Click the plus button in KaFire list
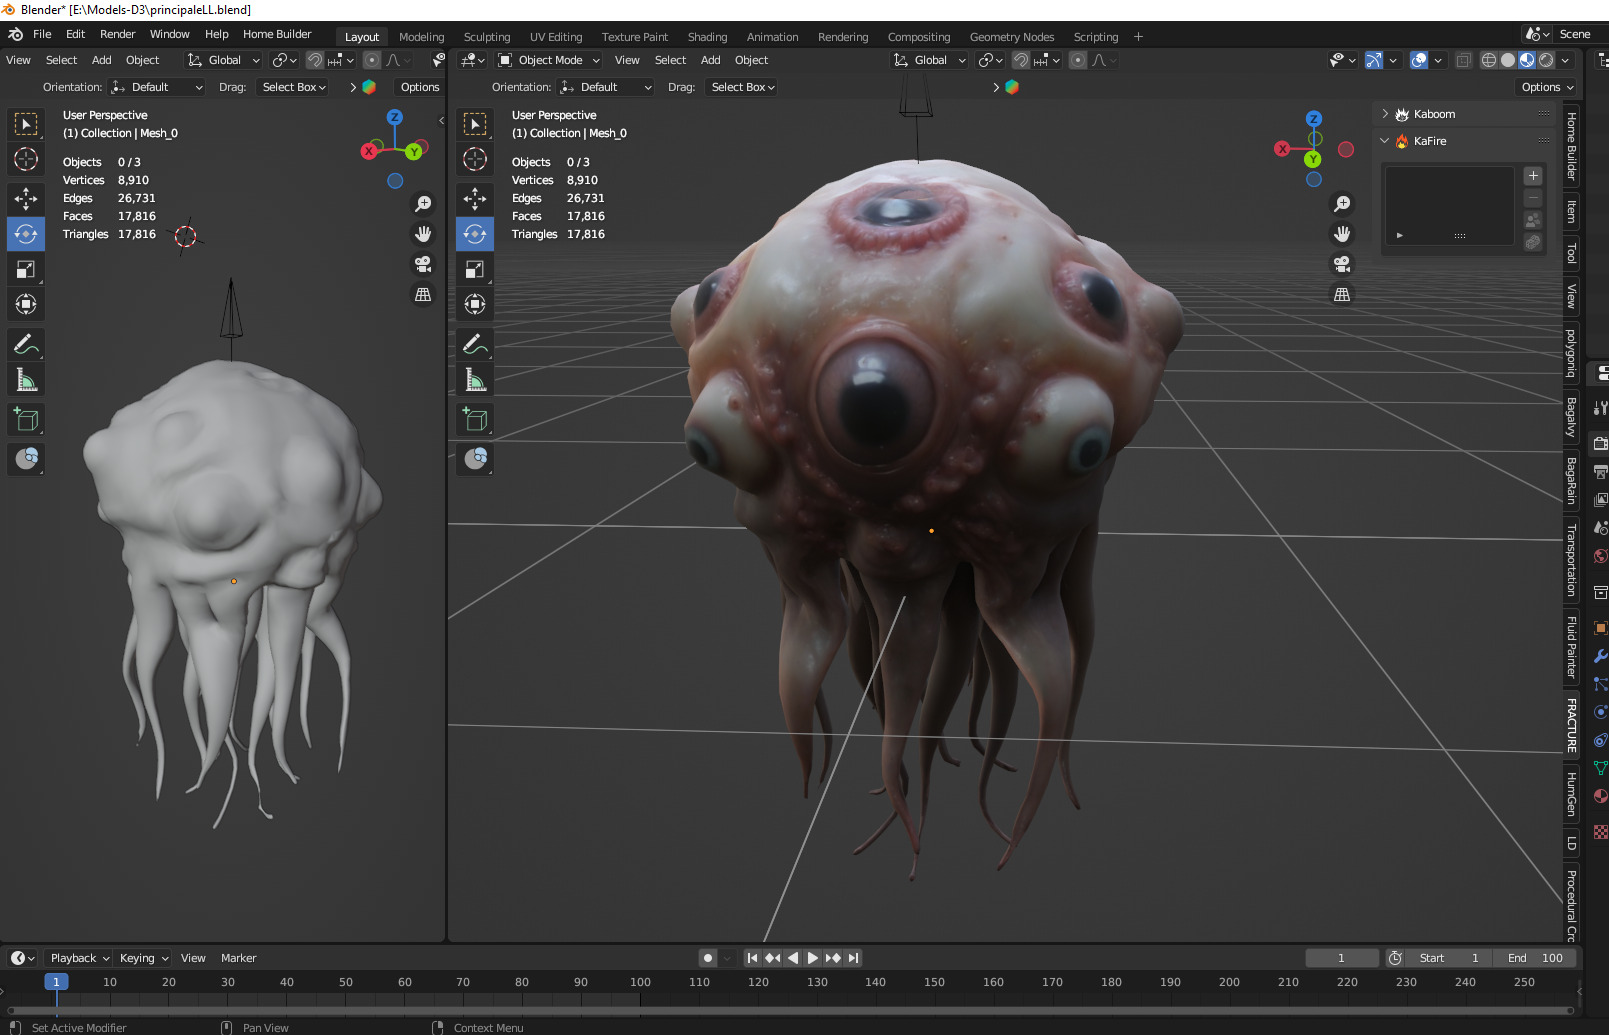1609x1035 pixels. 1533,176
